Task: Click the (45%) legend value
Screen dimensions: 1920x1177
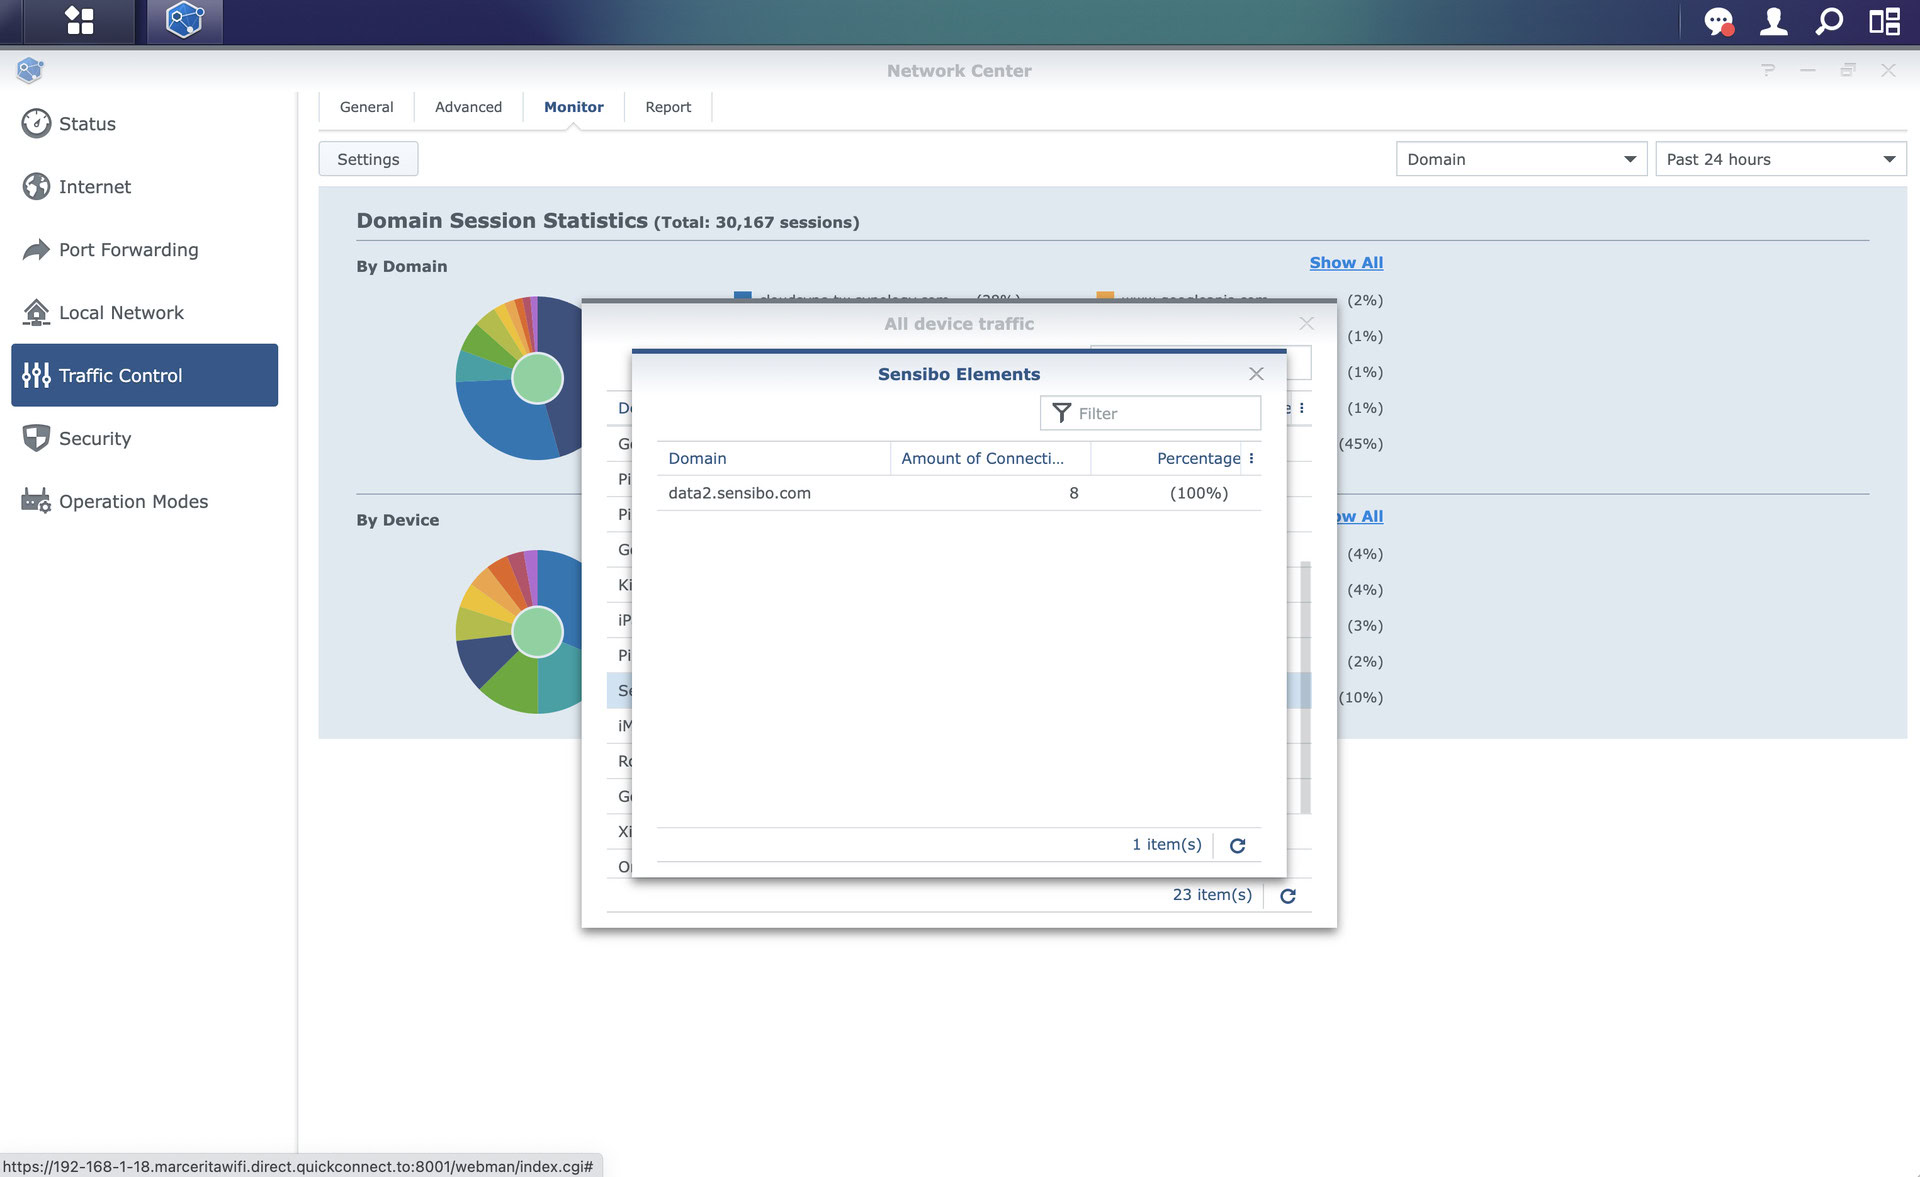Action: pyautogui.click(x=1360, y=443)
